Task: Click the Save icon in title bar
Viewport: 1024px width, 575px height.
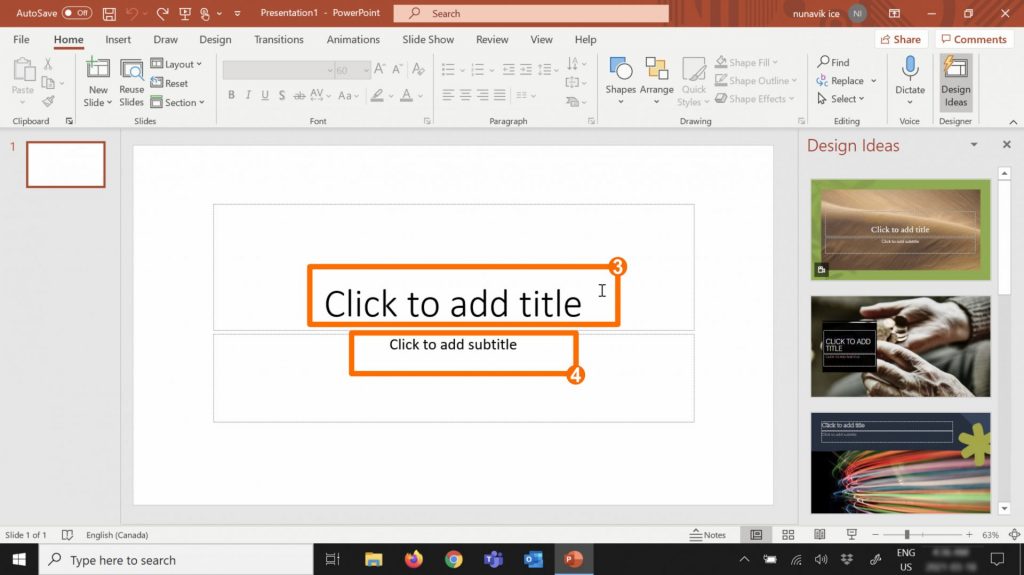Action: tap(109, 14)
